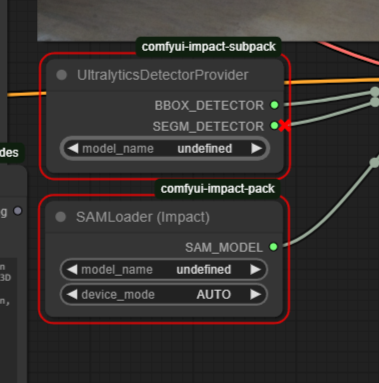Select the SAMLoader (Impact) title bar
The width and height of the screenshot is (379, 383).
164,217
